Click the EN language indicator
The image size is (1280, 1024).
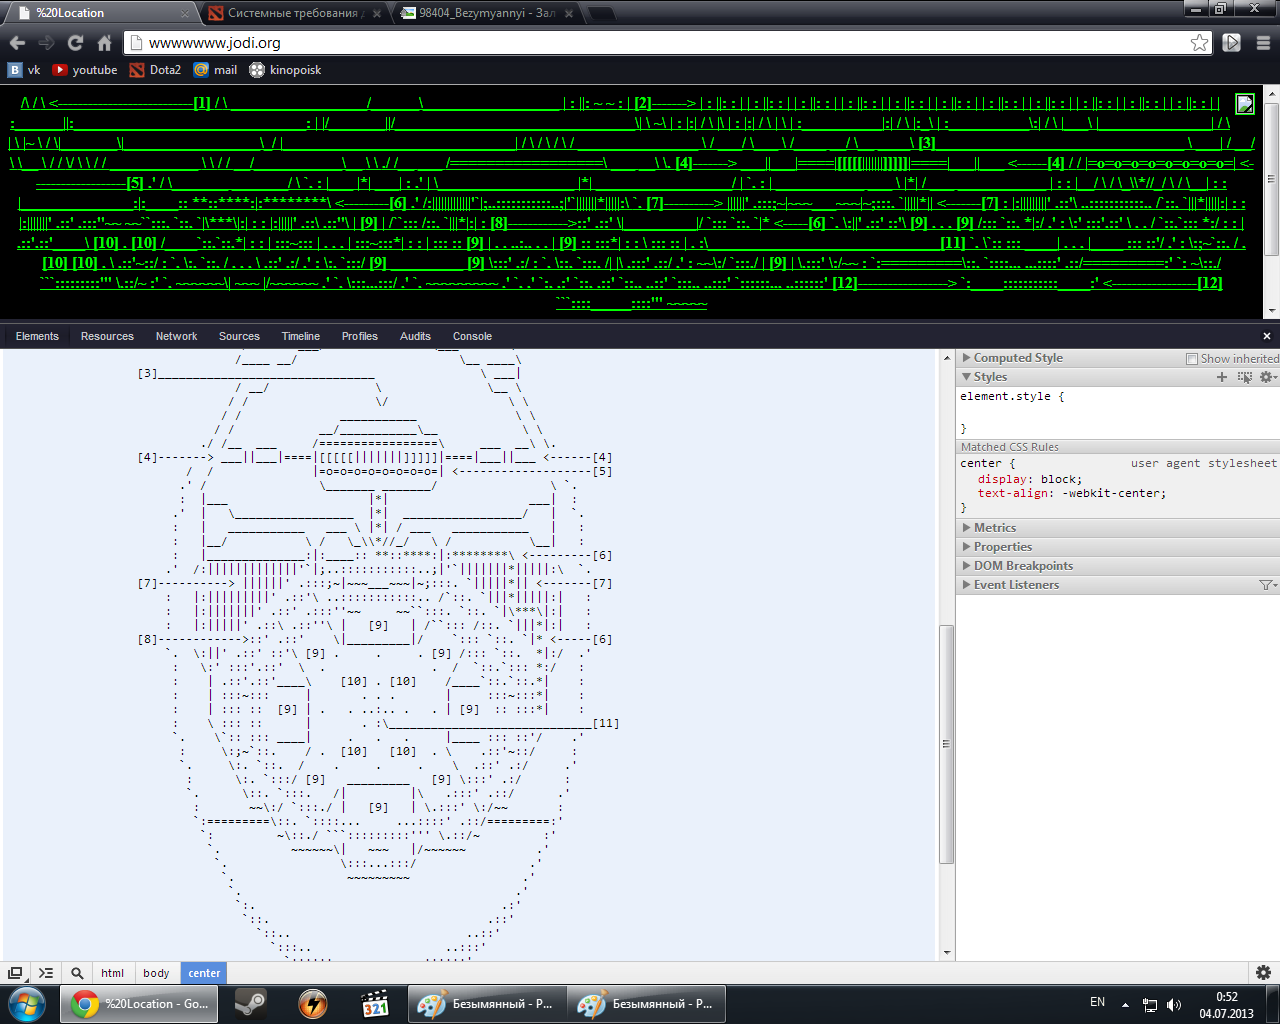[1097, 1002]
